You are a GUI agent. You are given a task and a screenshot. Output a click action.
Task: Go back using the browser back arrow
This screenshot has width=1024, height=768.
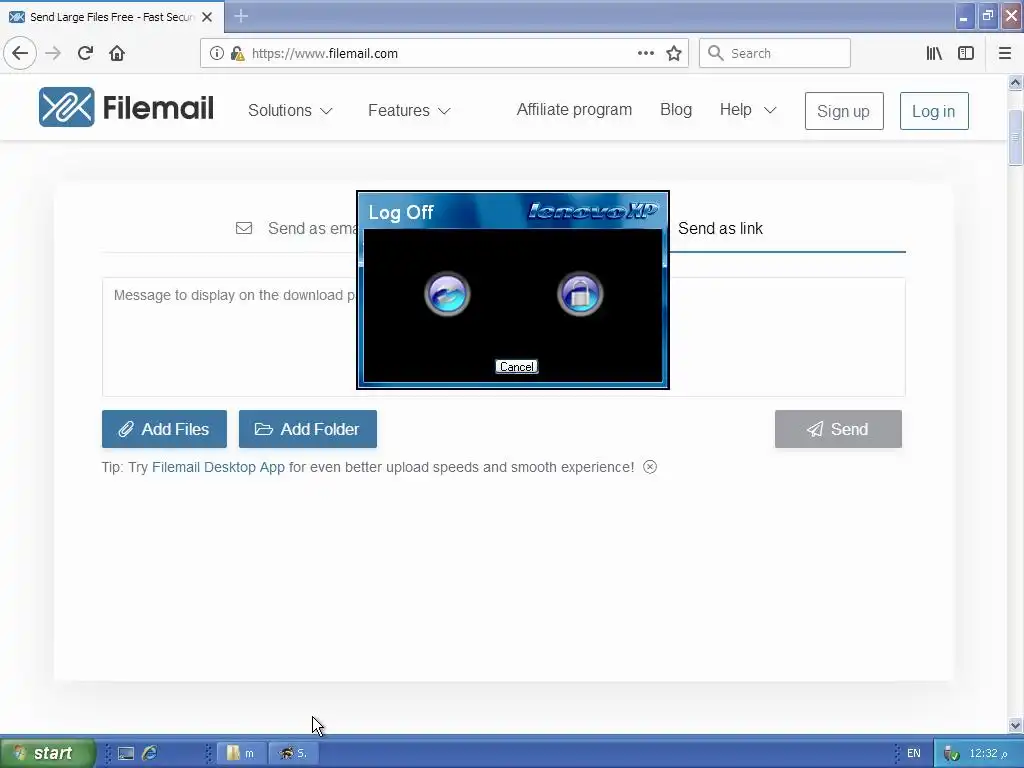point(20,53)
